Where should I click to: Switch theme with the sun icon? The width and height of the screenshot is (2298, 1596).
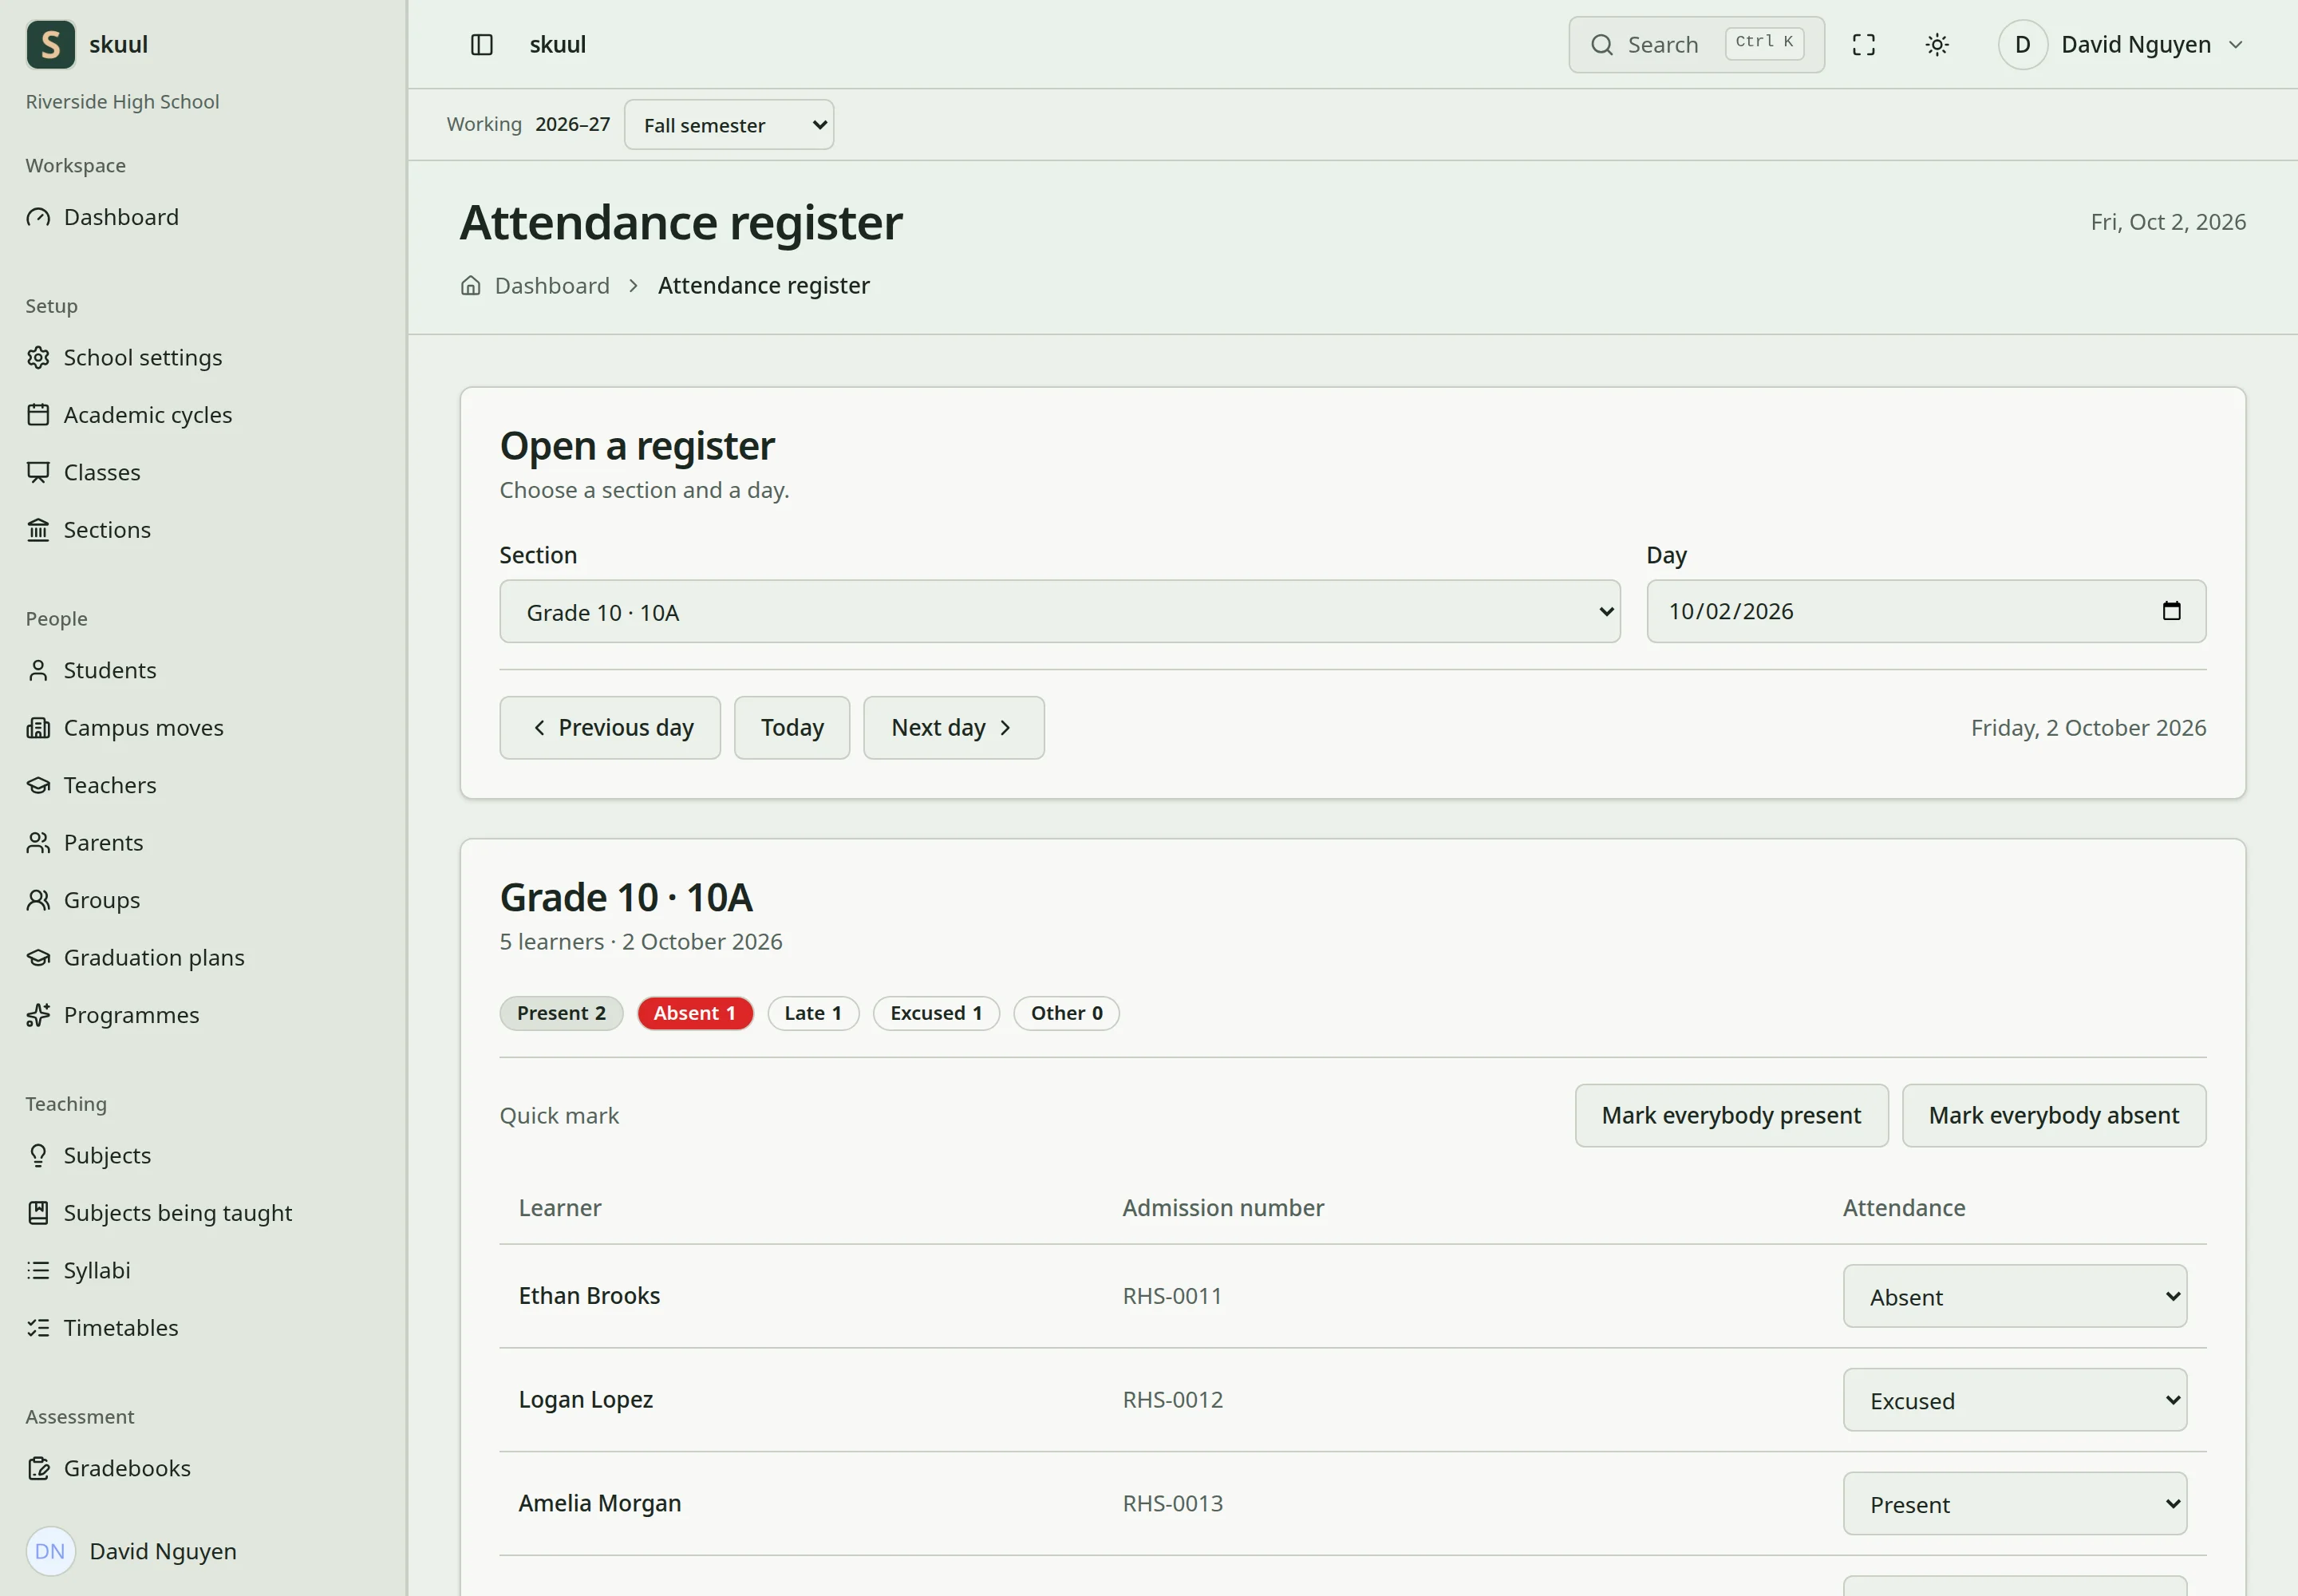pyautogui.click(x=1937, y=45)
